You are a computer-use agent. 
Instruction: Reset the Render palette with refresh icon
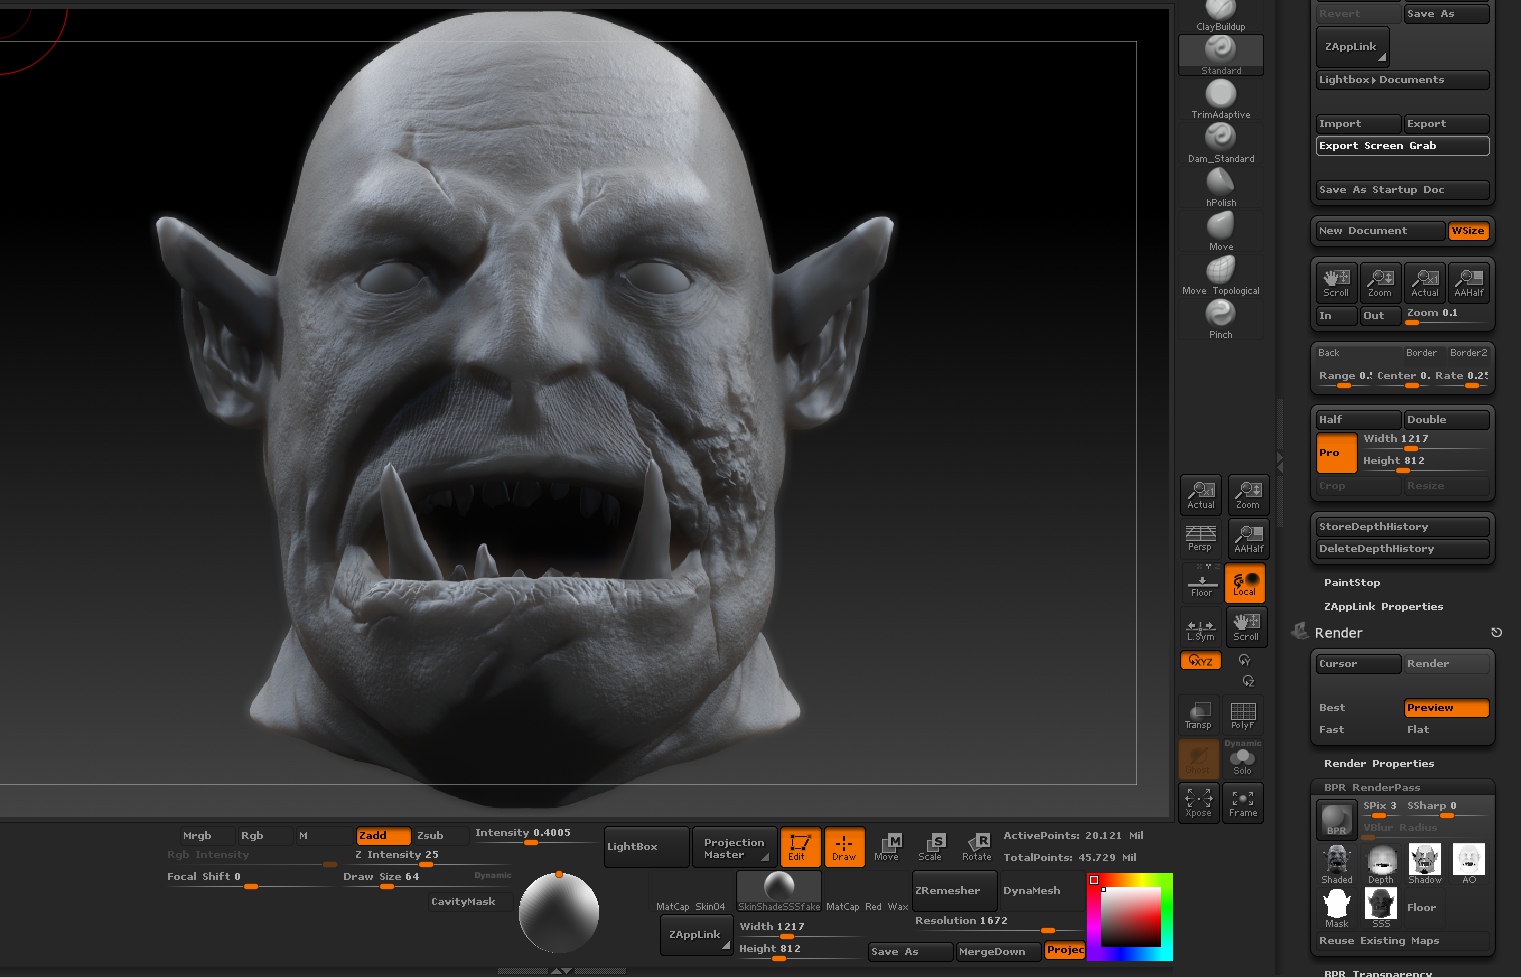point(1496,632)
